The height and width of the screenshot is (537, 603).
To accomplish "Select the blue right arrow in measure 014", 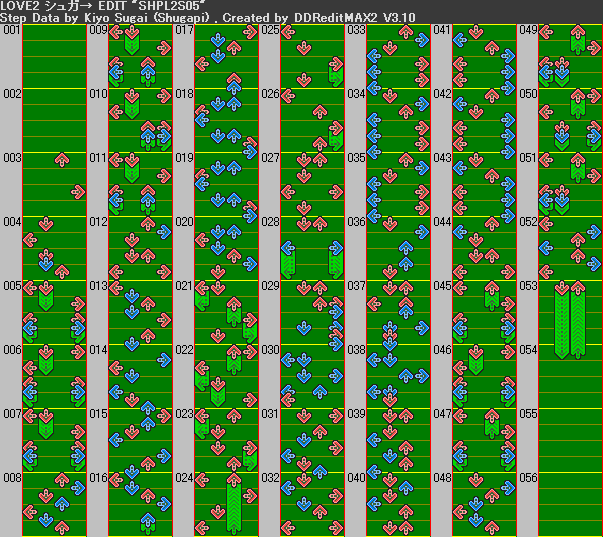I will pos(164,360).
